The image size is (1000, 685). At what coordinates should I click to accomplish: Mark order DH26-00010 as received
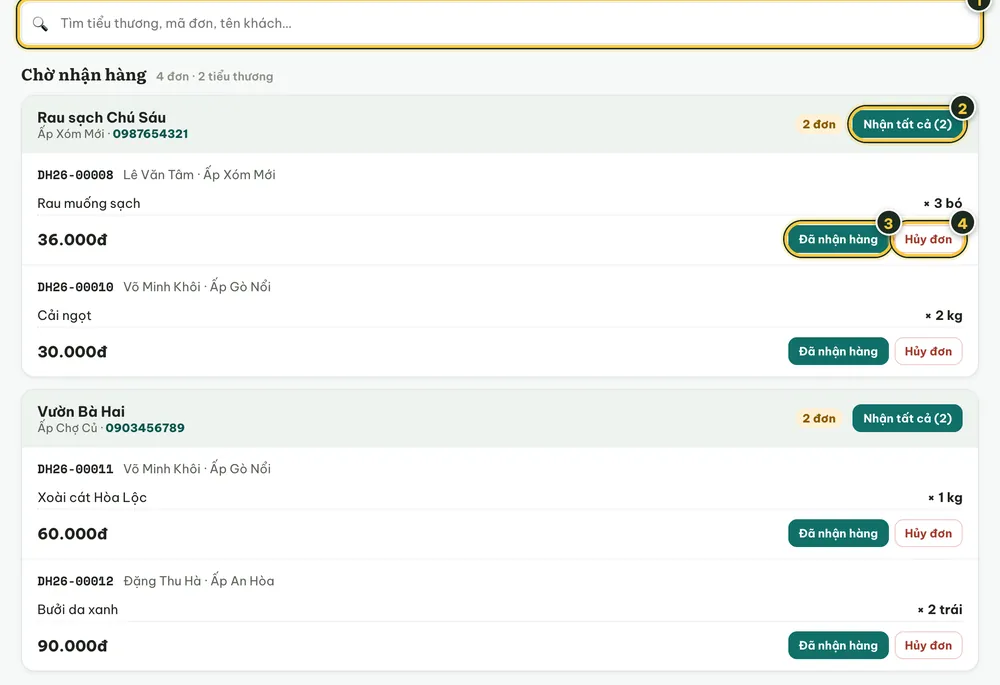[838, 351]
